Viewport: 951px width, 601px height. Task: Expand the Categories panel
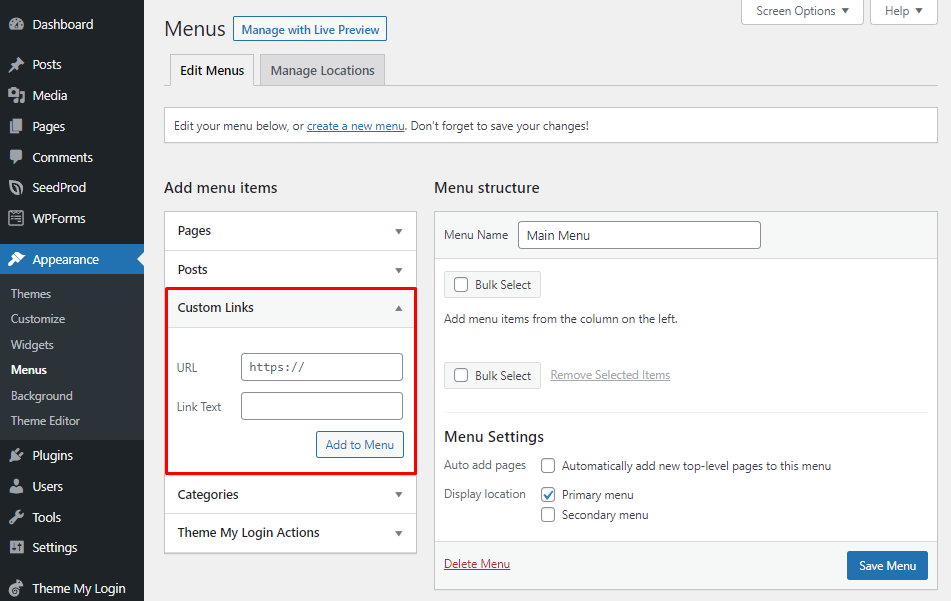(x=290, y=494)
